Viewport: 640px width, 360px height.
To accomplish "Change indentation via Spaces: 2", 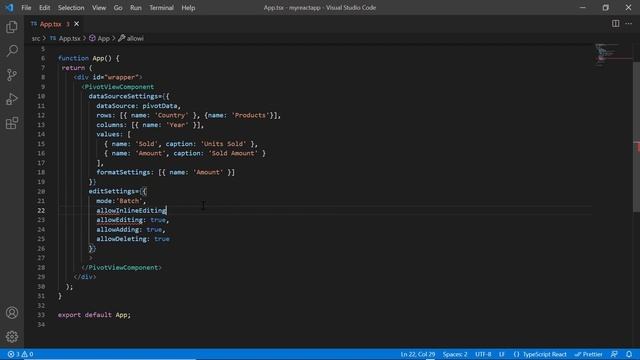I will [x=455, y=354].
